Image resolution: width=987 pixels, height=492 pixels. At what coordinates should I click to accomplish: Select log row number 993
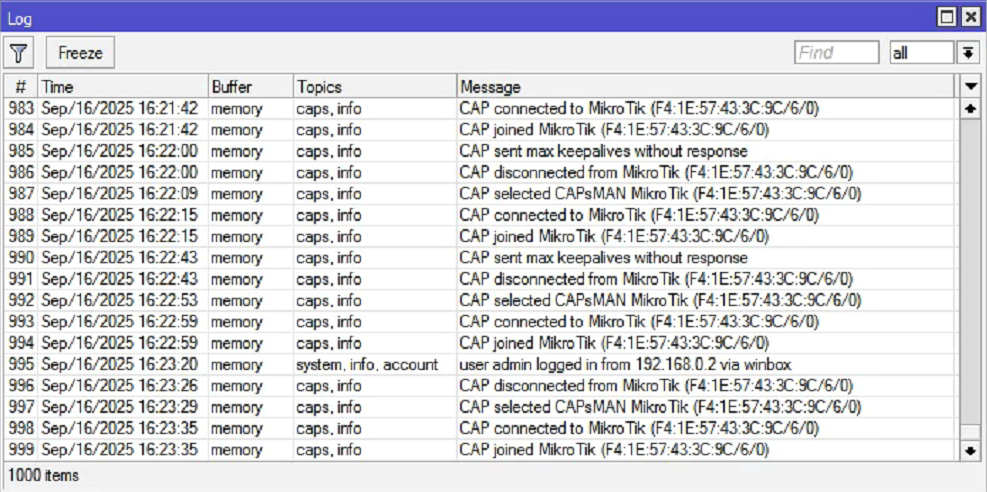pyautogui.click(x=480, y=321)
